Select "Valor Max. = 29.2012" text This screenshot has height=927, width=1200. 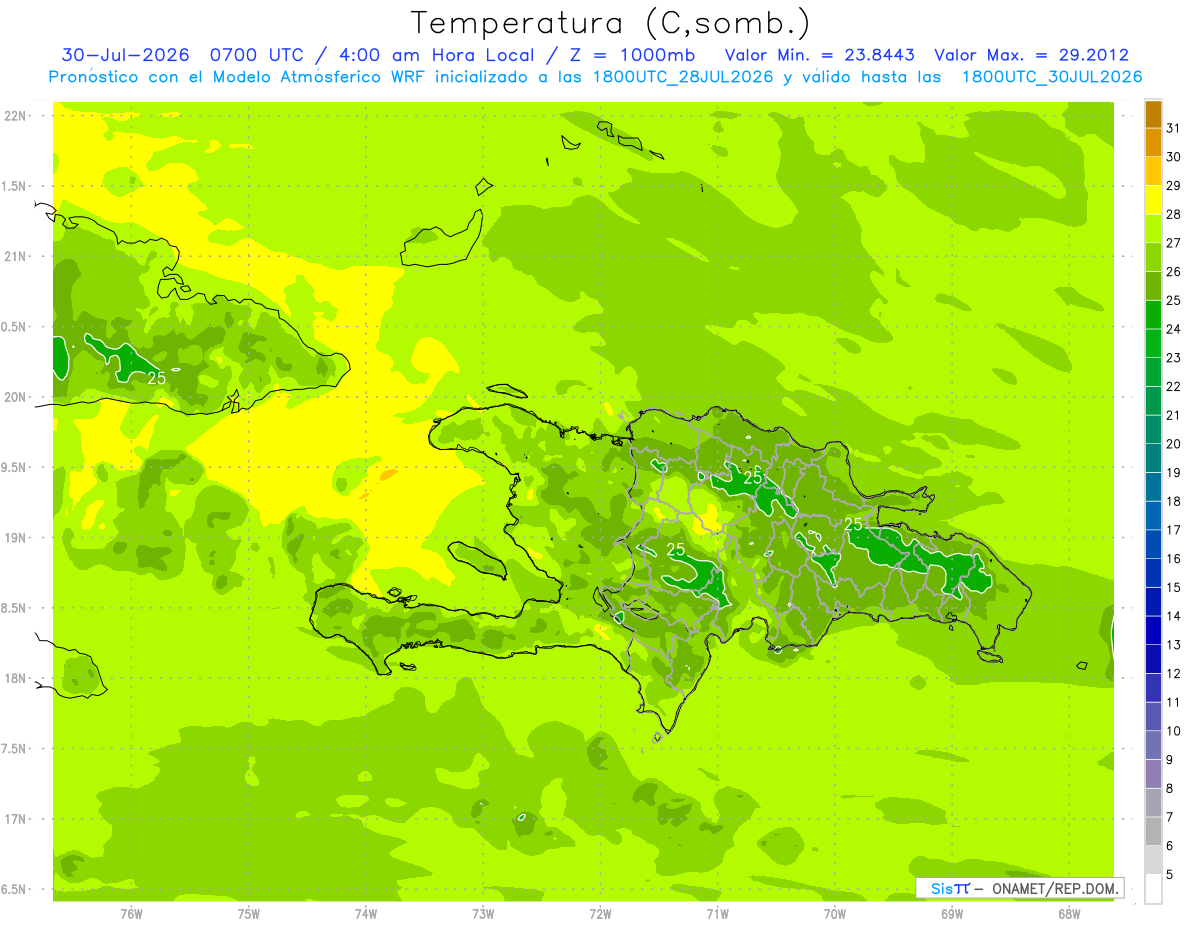(x=1031, y=55)
